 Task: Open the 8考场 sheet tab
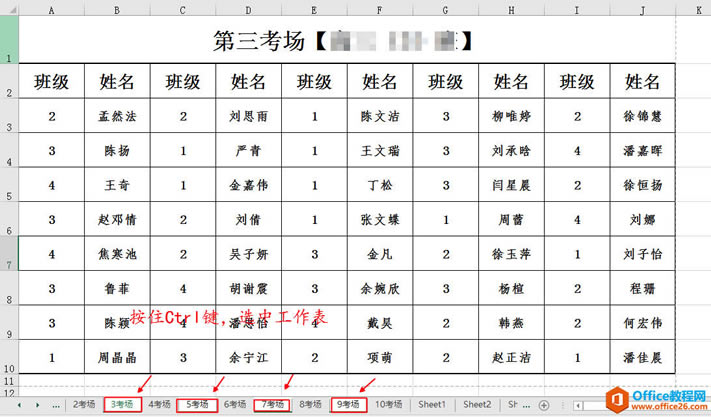(310, 404)
